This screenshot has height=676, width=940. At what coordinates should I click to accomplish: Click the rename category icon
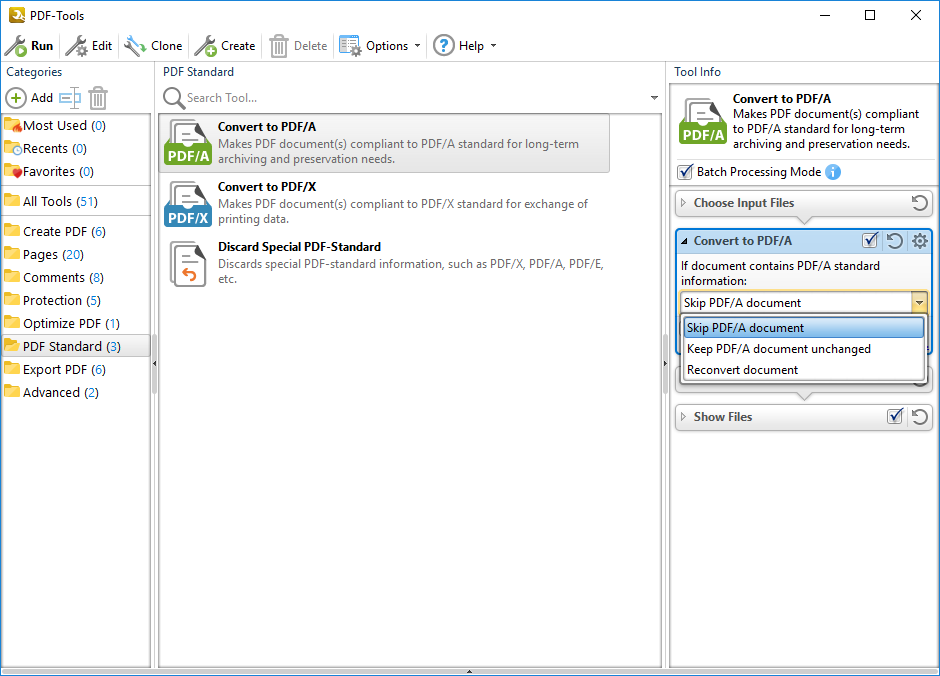point(69,98)
